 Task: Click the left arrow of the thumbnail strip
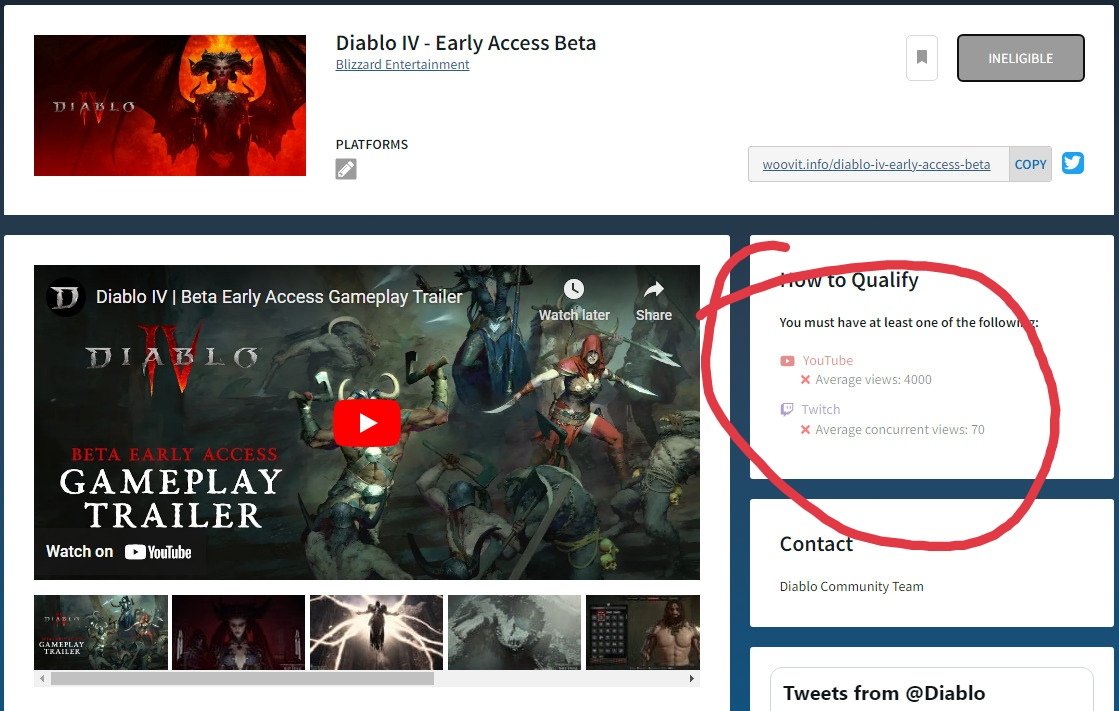tap(41, 678)
